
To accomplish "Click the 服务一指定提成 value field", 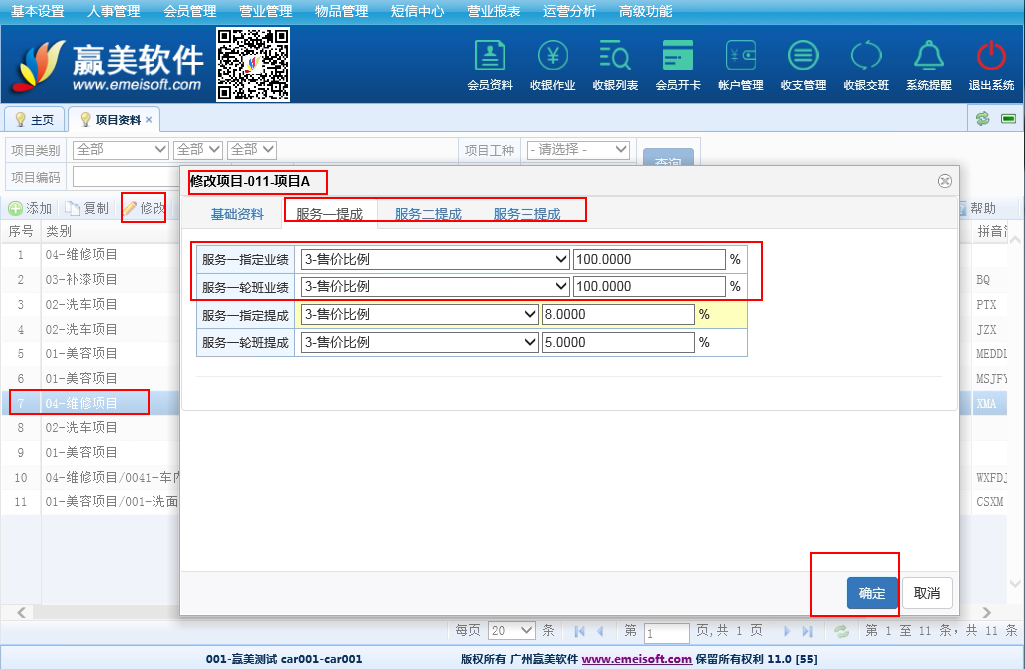I will coord(617,314).
